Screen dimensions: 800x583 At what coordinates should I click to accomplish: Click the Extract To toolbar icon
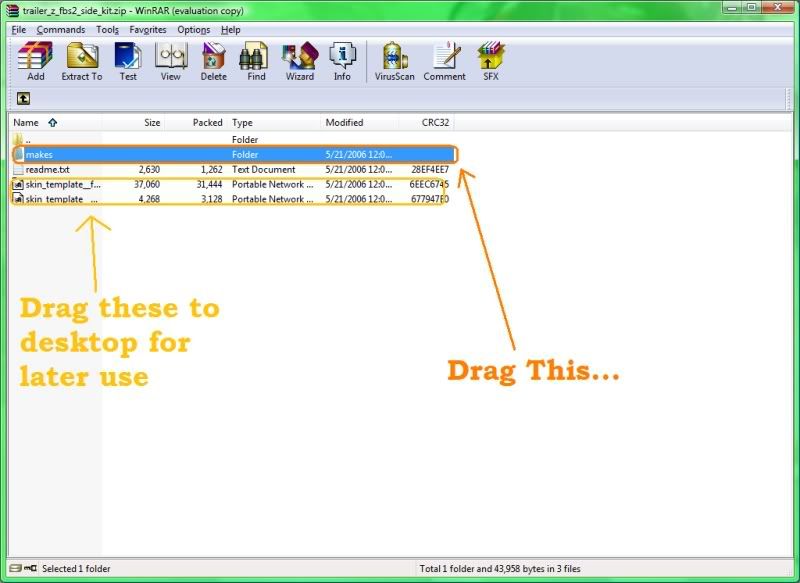pyautogui.click(x=81, y=62)
